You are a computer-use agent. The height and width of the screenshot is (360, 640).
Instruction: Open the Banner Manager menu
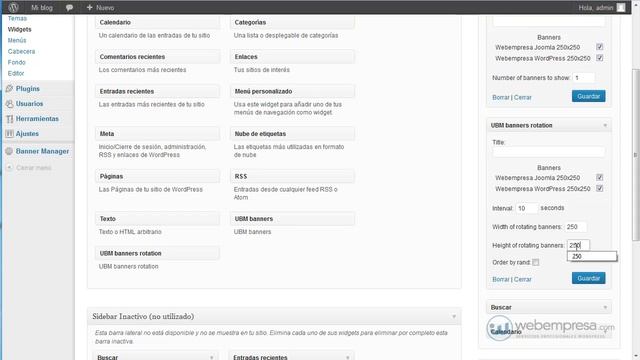42,151
